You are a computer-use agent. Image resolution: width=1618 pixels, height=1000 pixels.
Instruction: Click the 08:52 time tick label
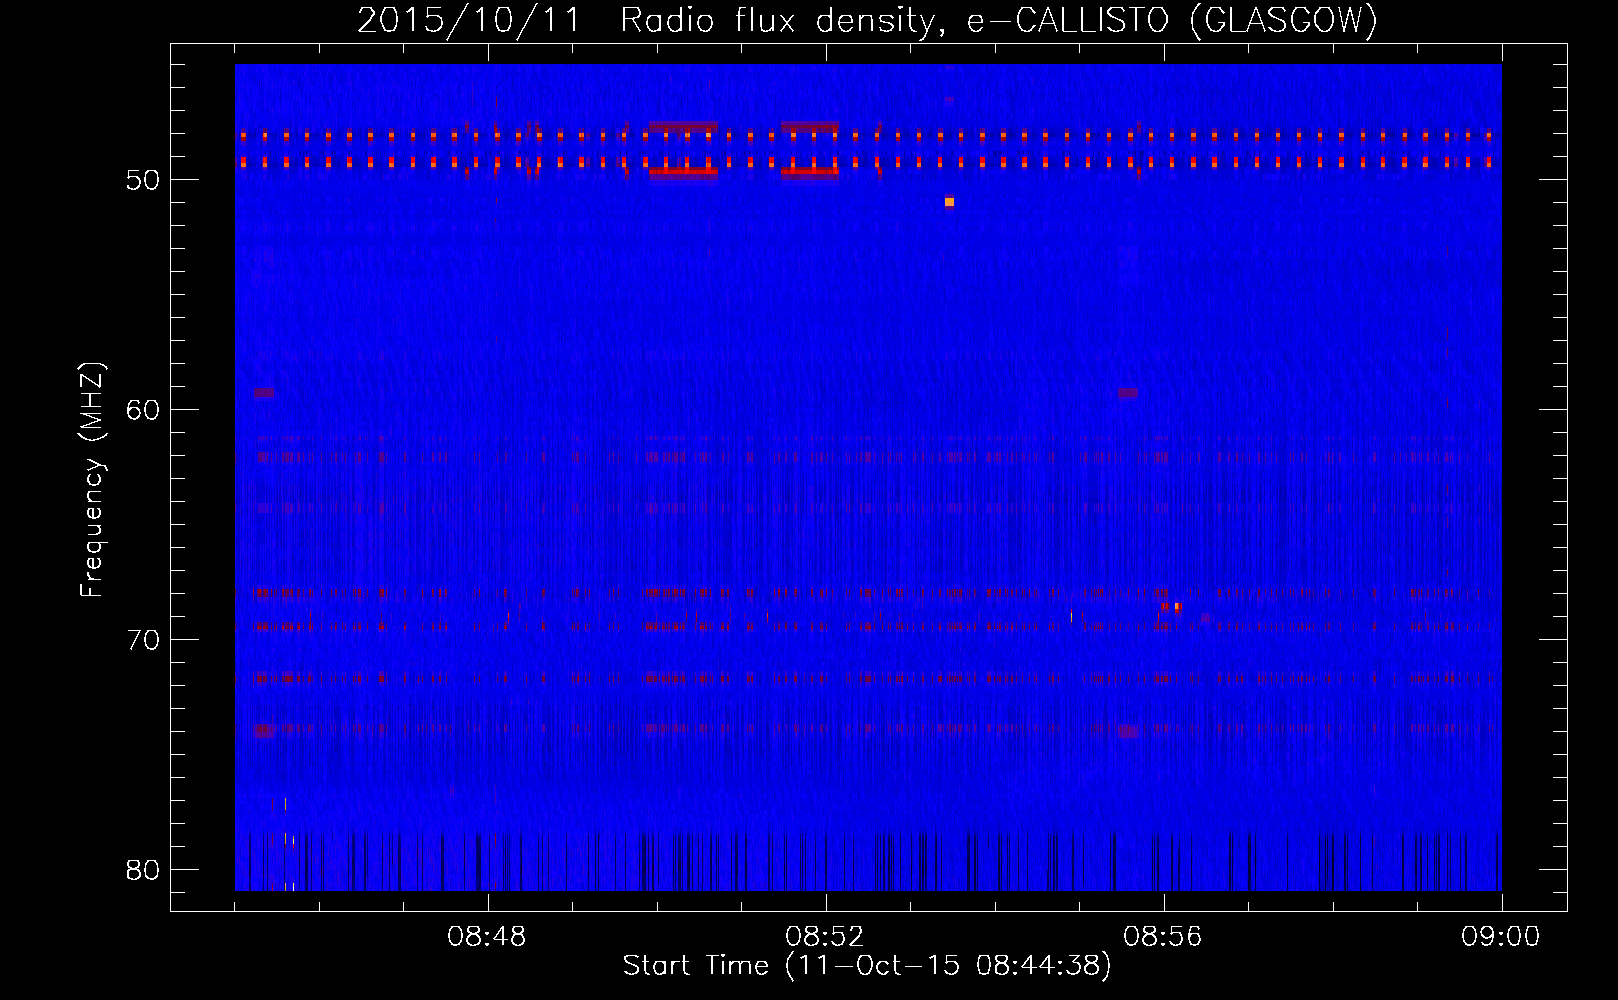pyautogui.click(x=825, y=937)
